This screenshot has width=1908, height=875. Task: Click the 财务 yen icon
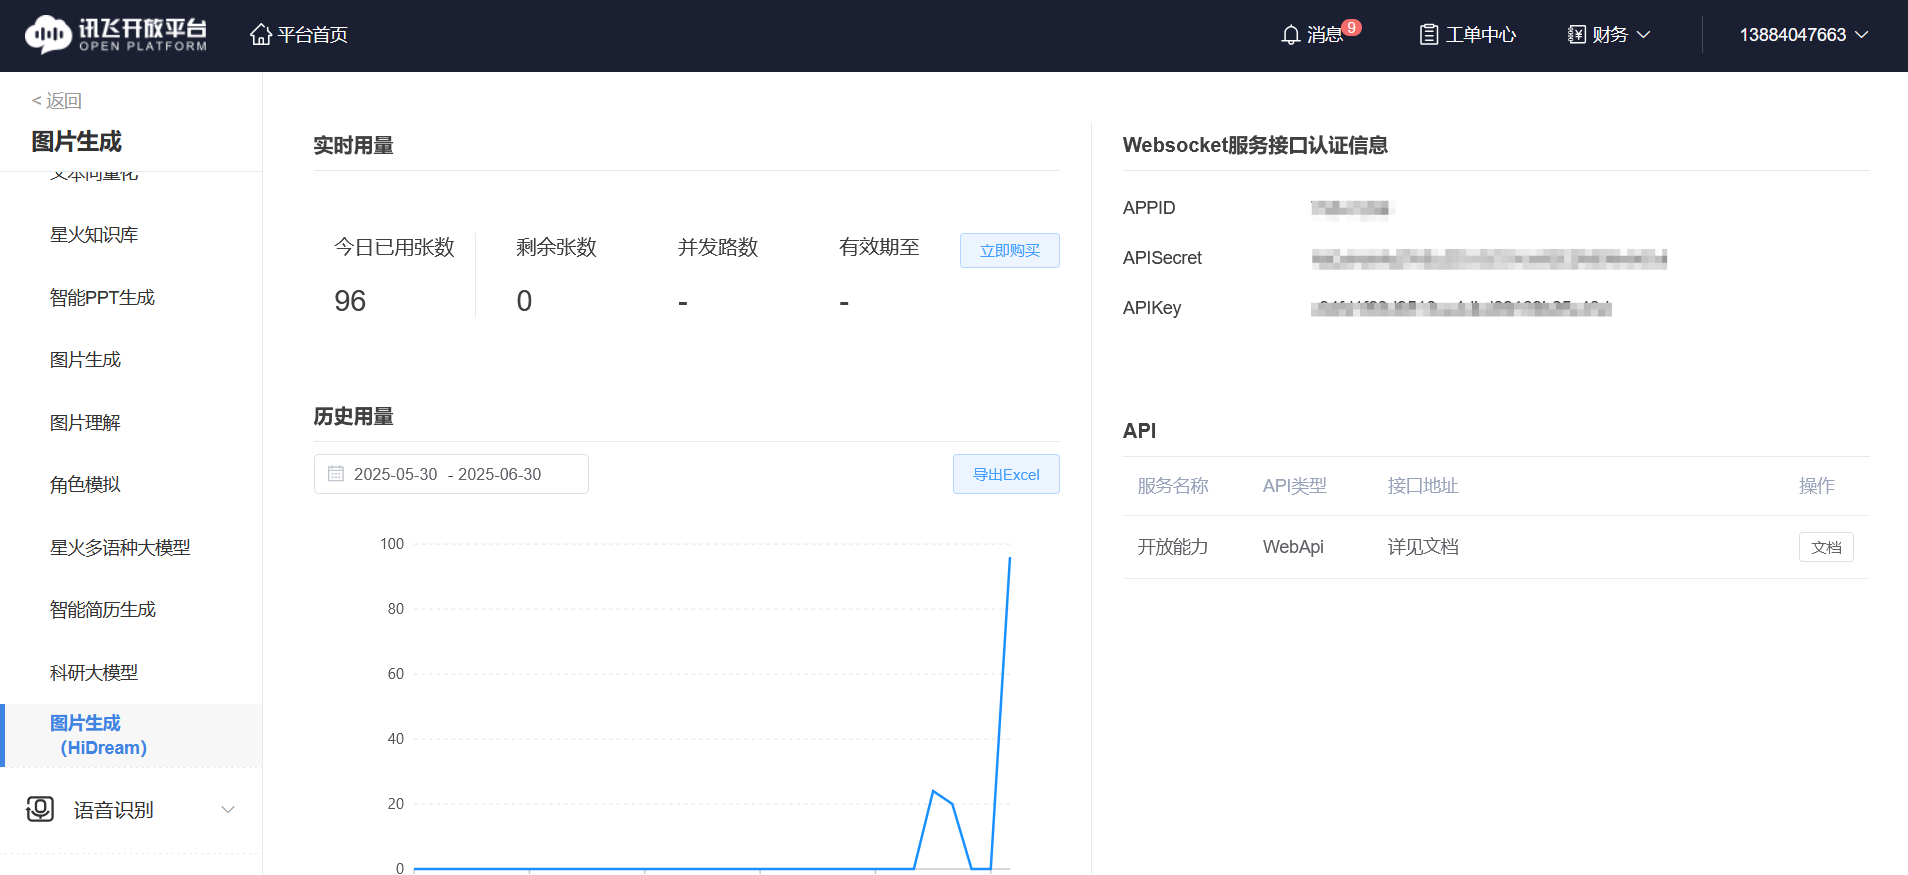click(x=1577, y=35)
